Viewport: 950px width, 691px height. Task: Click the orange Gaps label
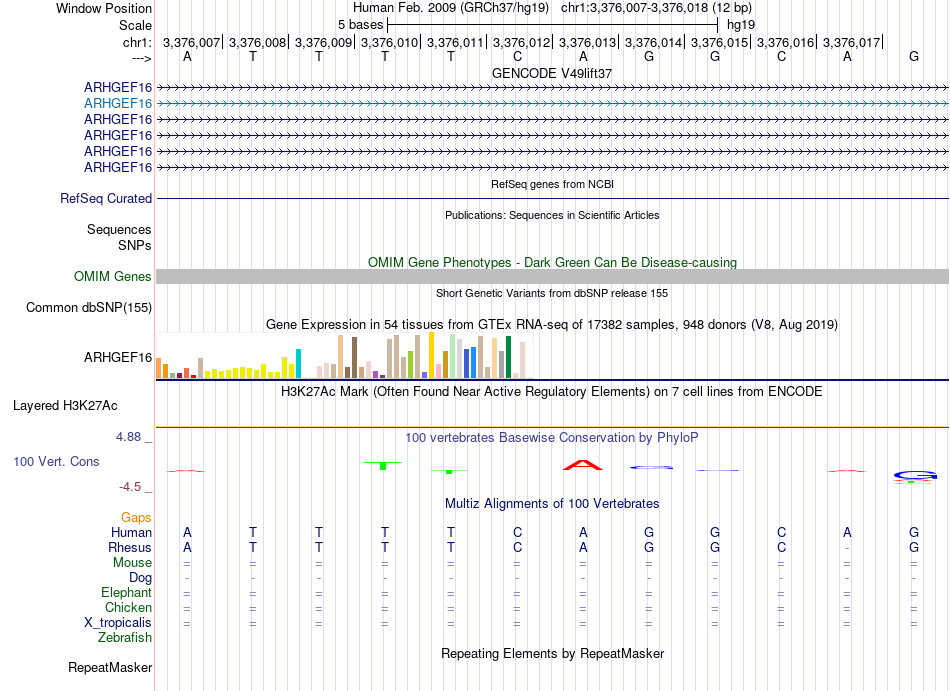coord(136,517)
